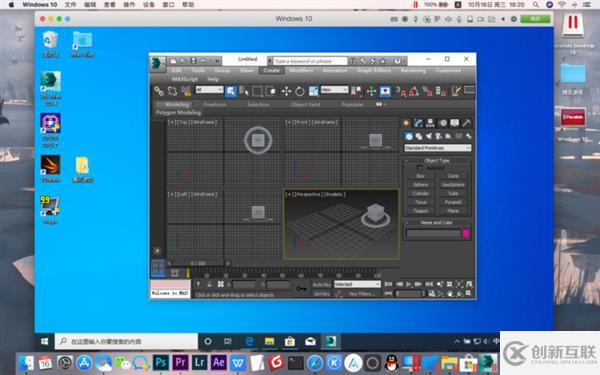Expand the Polygon Modeling panel

(x=178, y=112)
